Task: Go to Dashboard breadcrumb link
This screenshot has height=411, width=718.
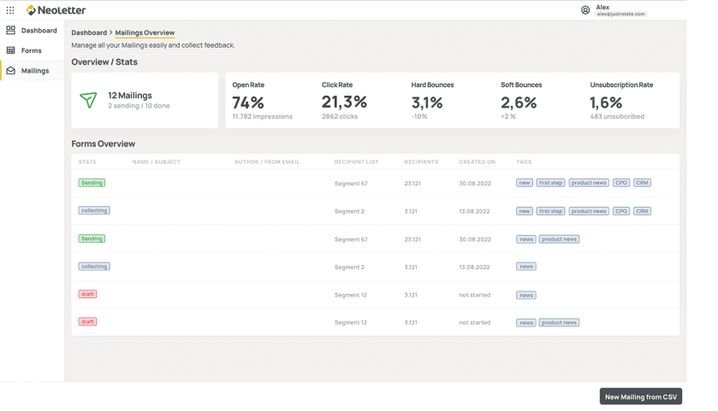Action: pos(89,32)
